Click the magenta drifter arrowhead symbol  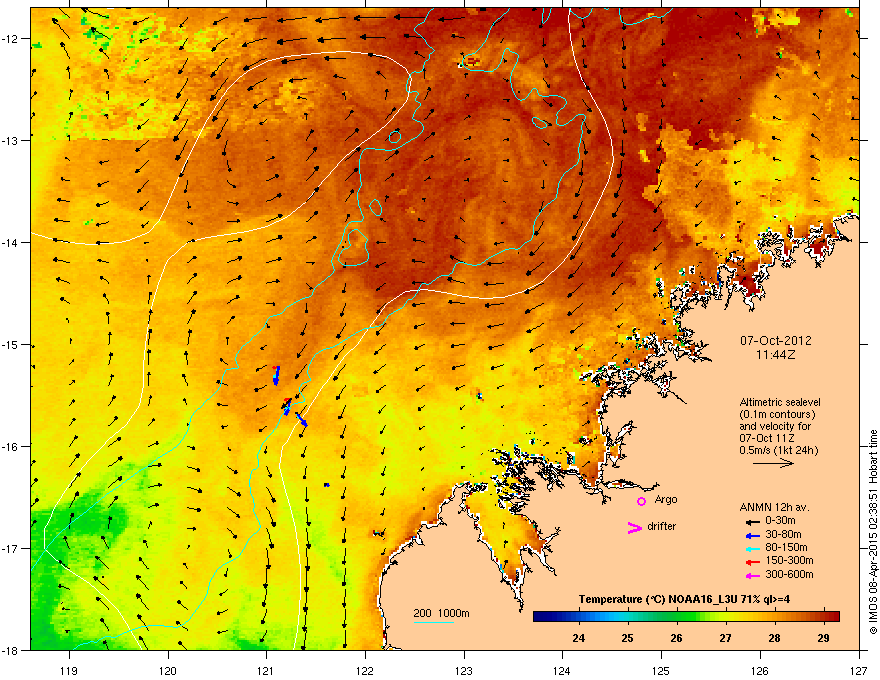point(634,527)
